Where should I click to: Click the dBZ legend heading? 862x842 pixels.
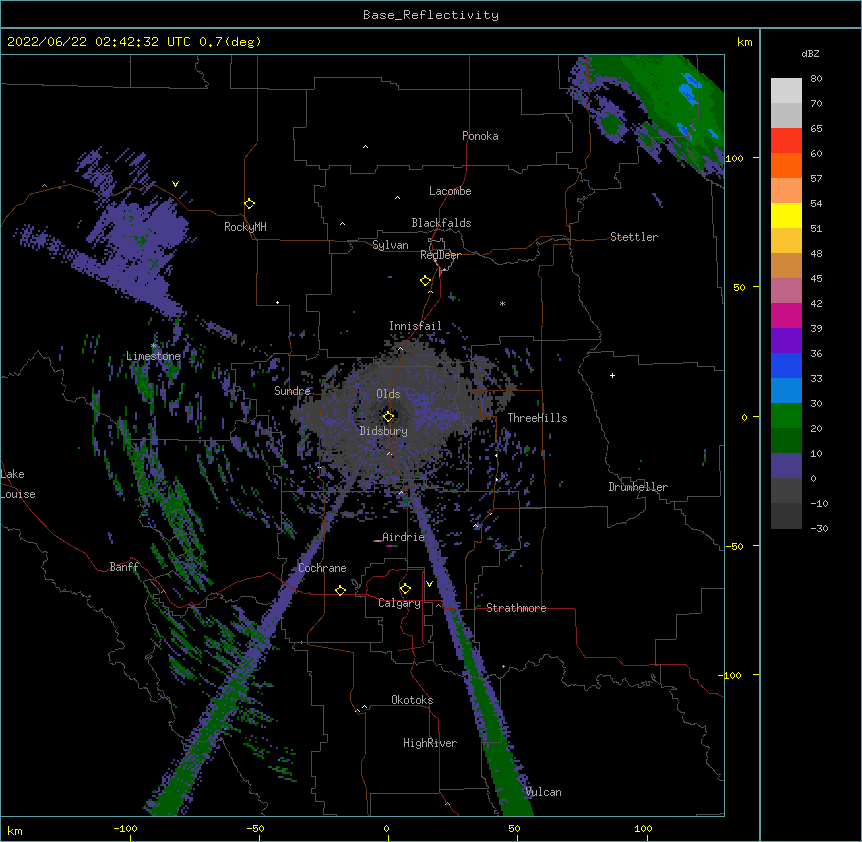[810, 54]
